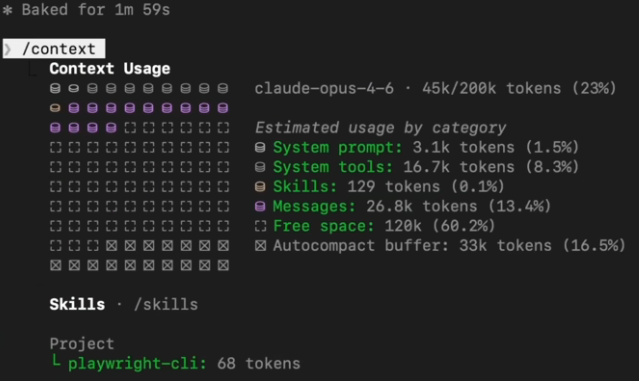Click the System tools legend icon

(260, 167)
